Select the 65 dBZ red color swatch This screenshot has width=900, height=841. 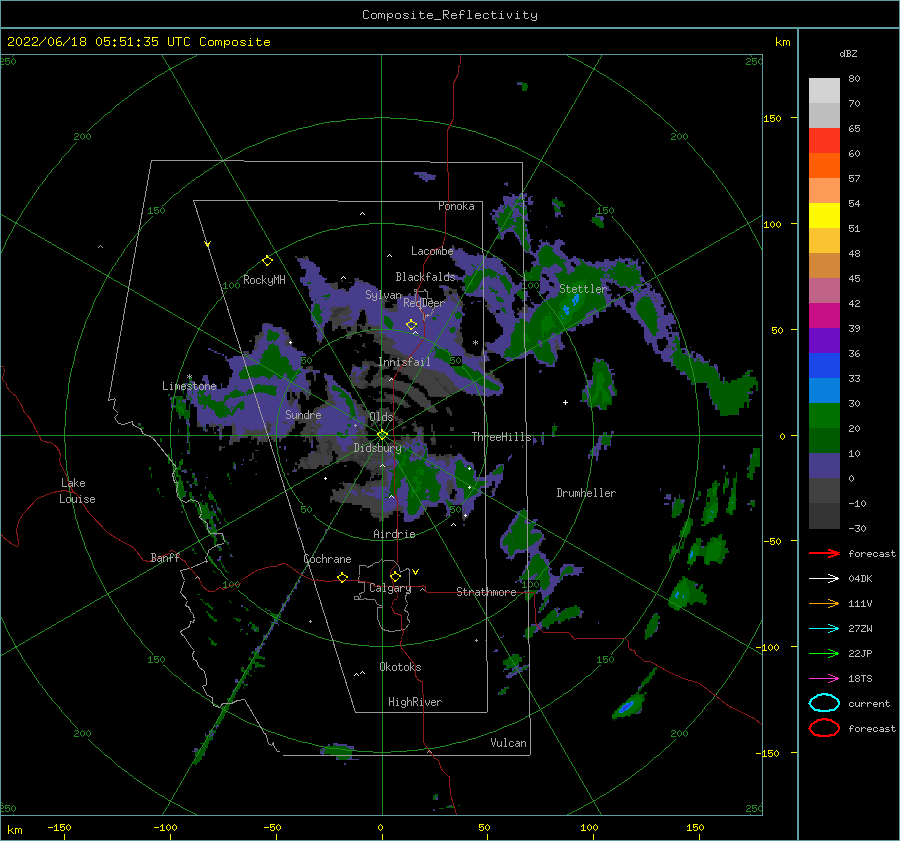tap(824, 140)
